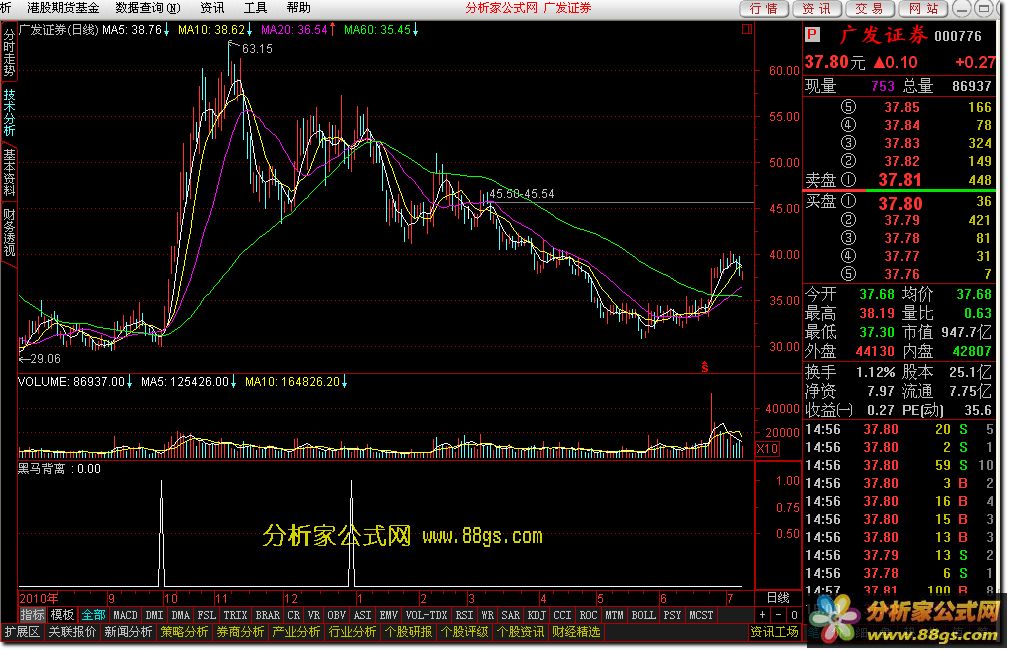Open the 财经精选 bottom tab

tap(576, 632)
